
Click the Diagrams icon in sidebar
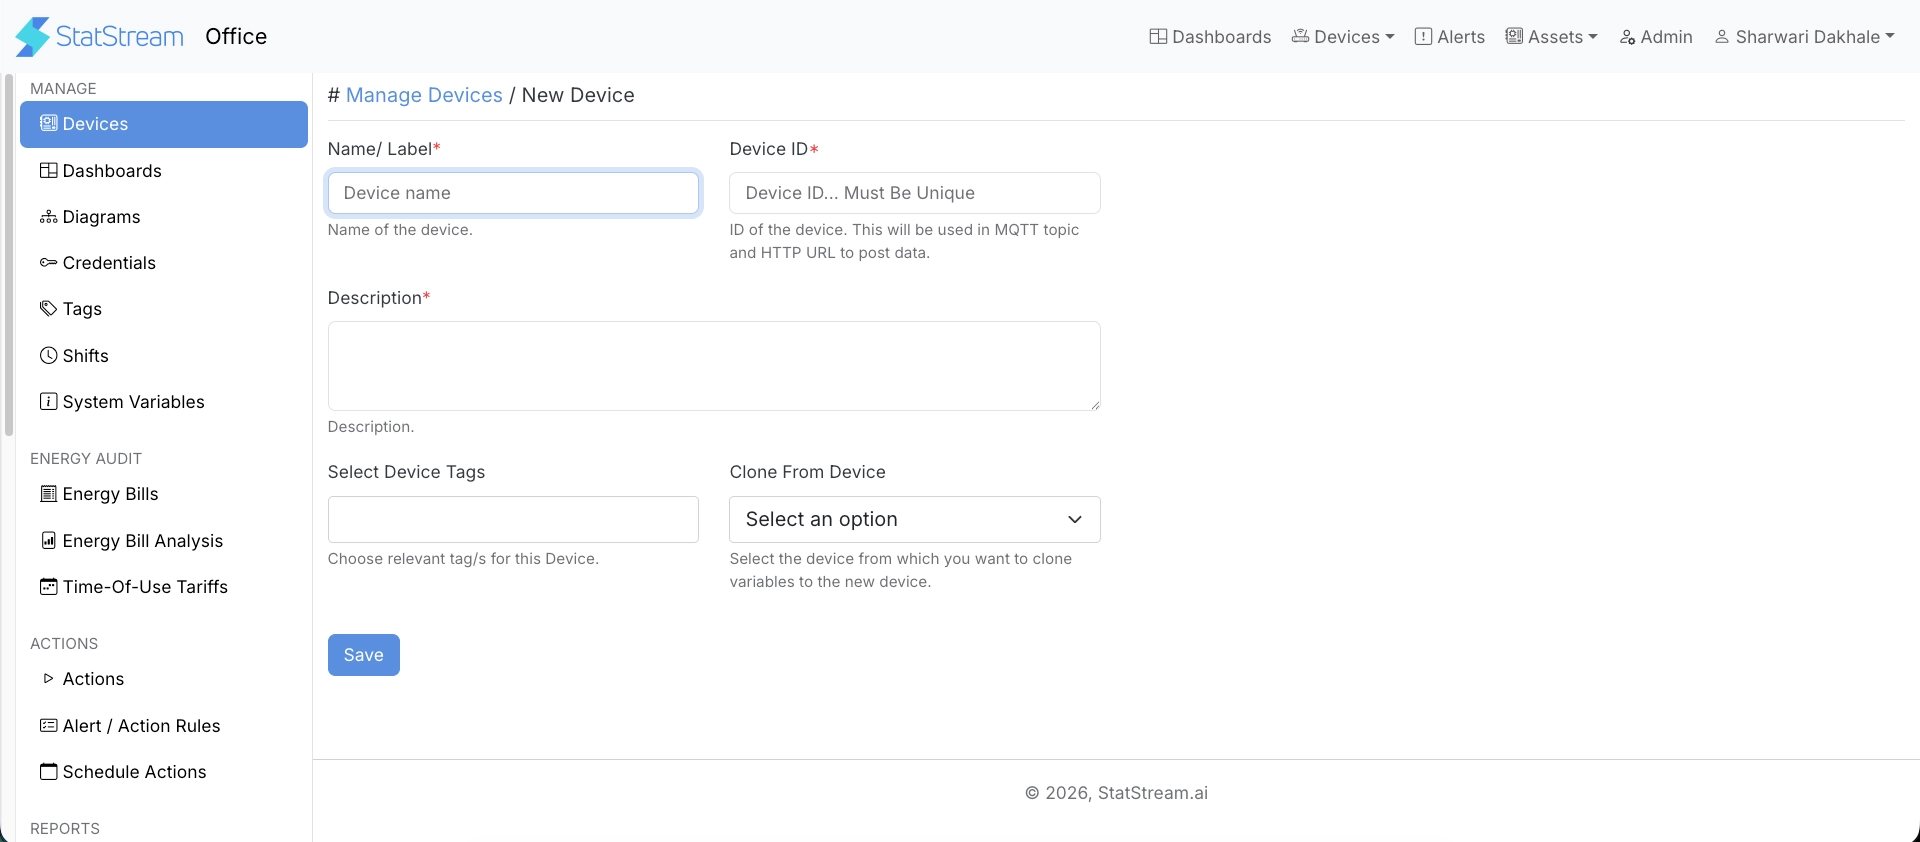tap(48, 217)
